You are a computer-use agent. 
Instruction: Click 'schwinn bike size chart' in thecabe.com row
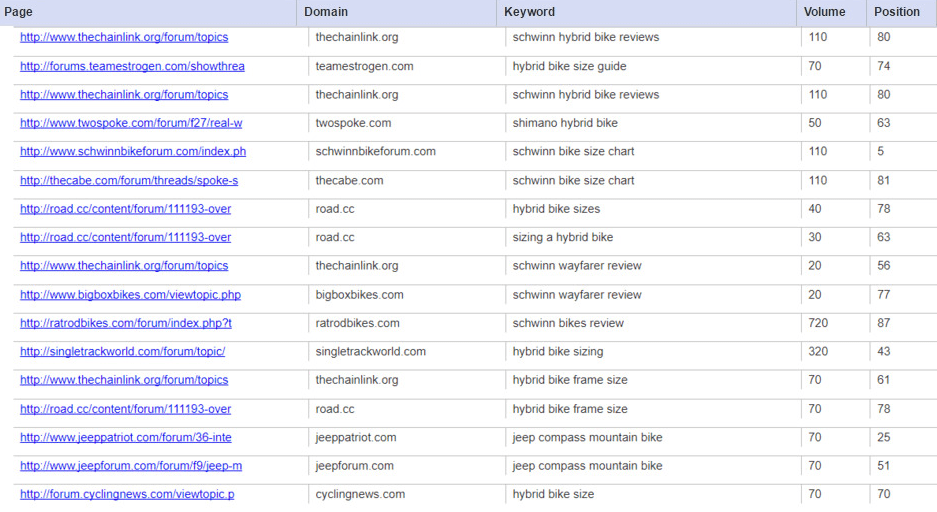[x=574, y=180]
